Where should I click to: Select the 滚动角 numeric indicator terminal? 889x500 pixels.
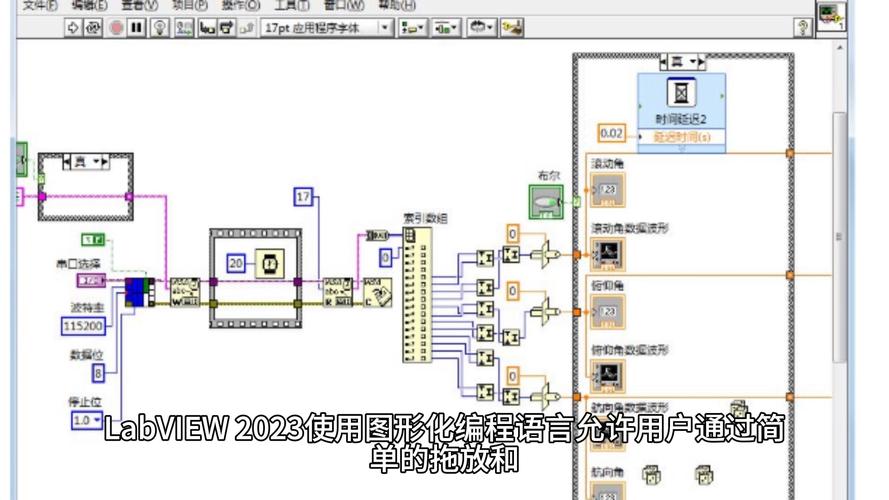(x=607, y=190)
